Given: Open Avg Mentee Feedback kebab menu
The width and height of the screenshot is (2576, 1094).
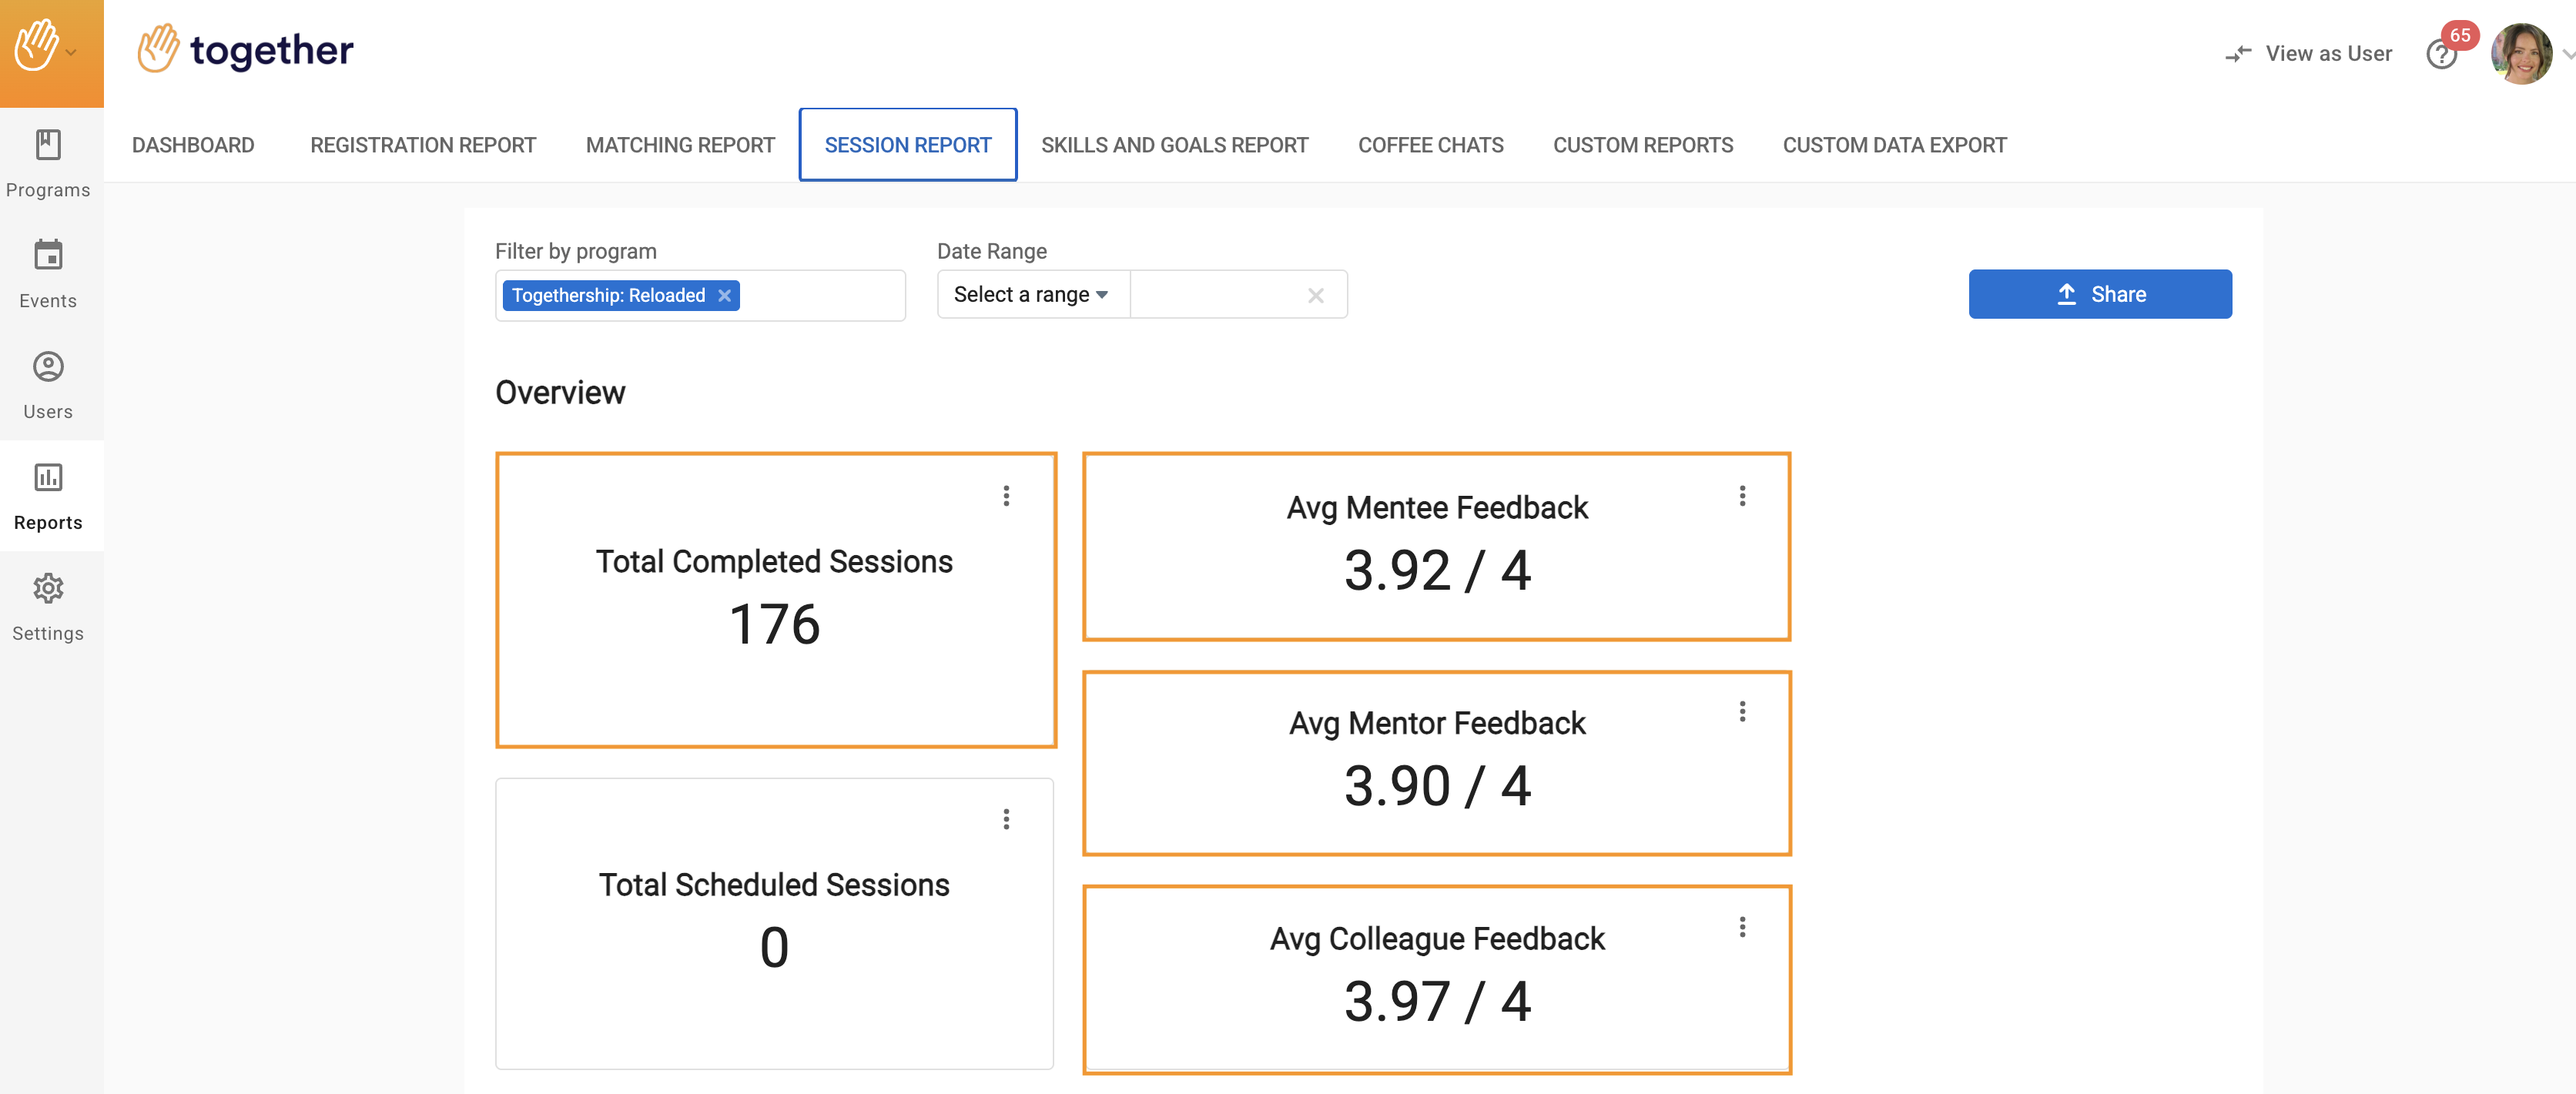Looking at the screenshot, I should coord(1742,496).
